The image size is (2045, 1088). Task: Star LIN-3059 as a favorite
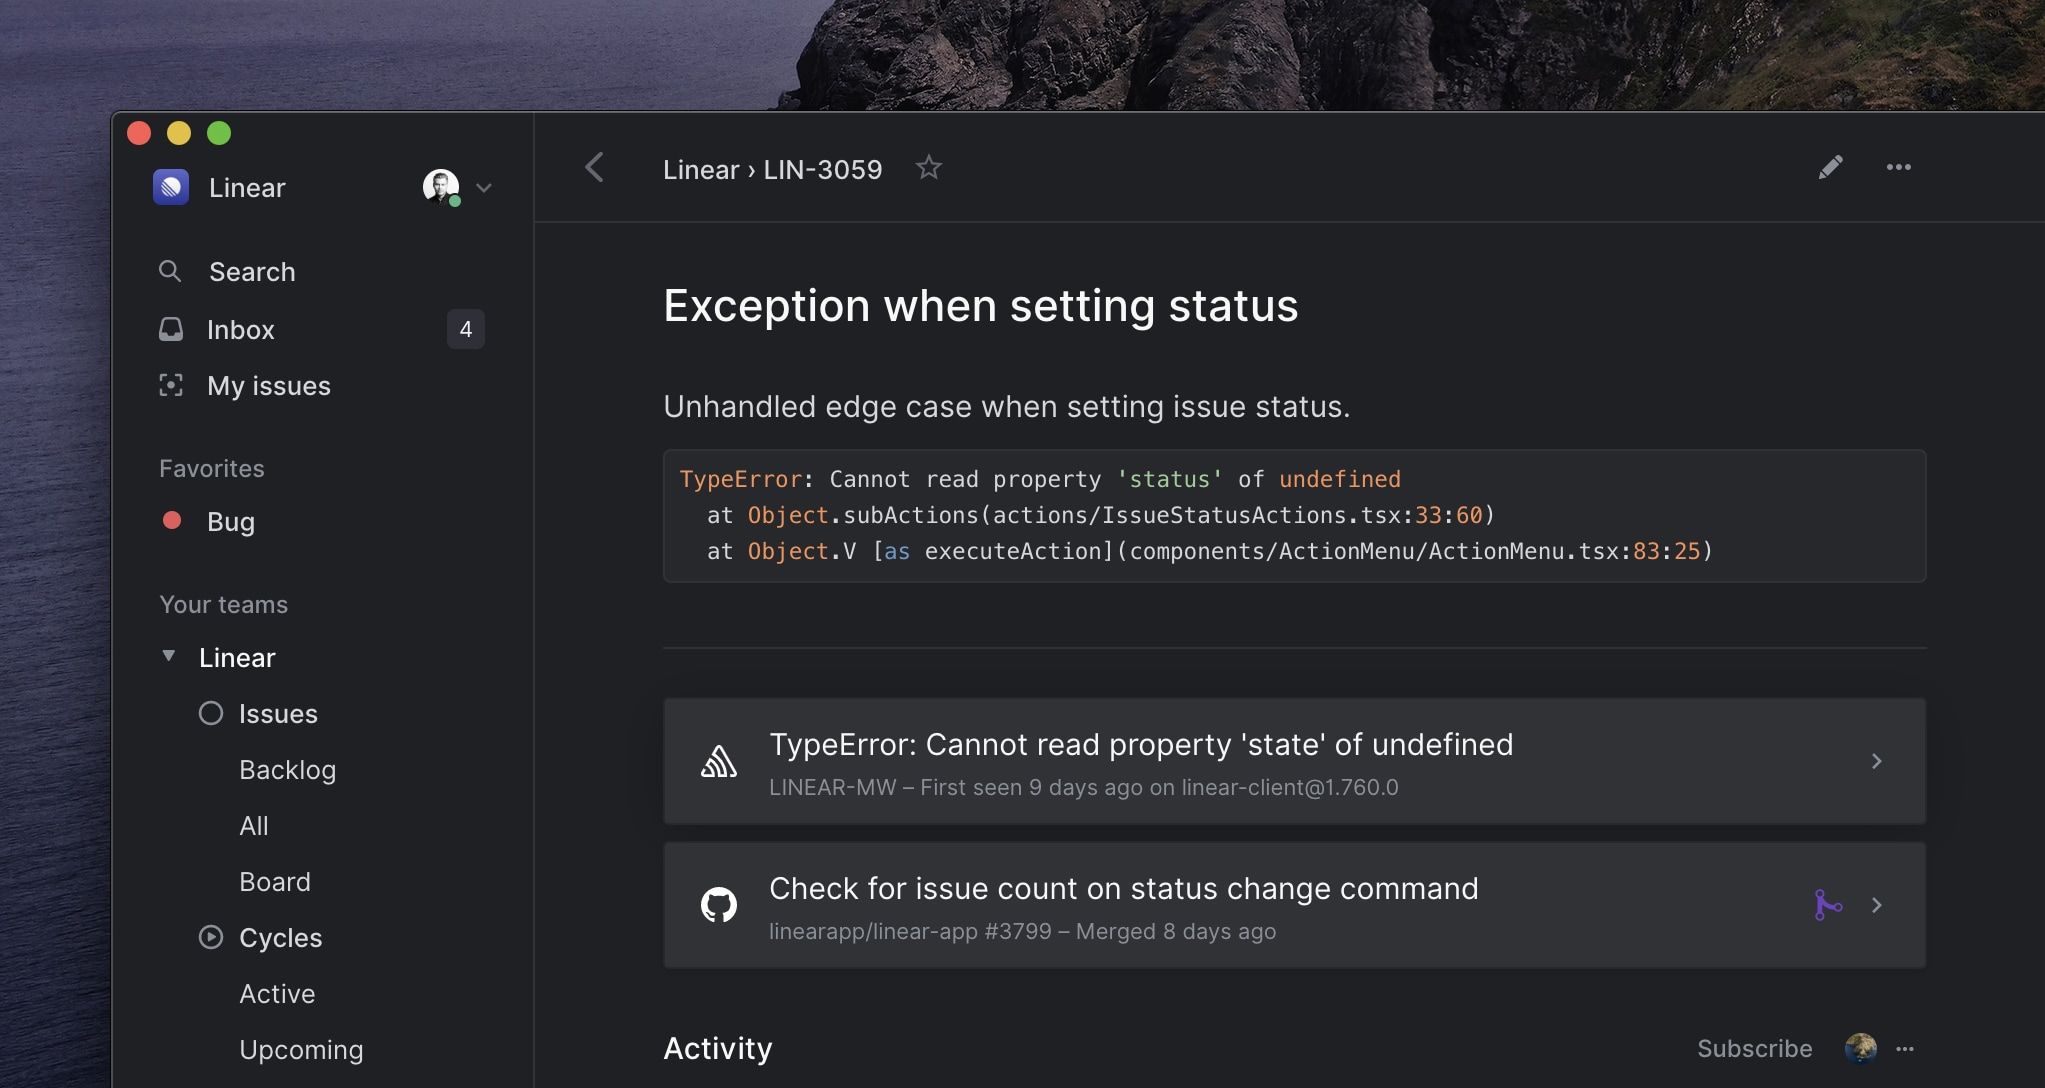coord(928,168)
